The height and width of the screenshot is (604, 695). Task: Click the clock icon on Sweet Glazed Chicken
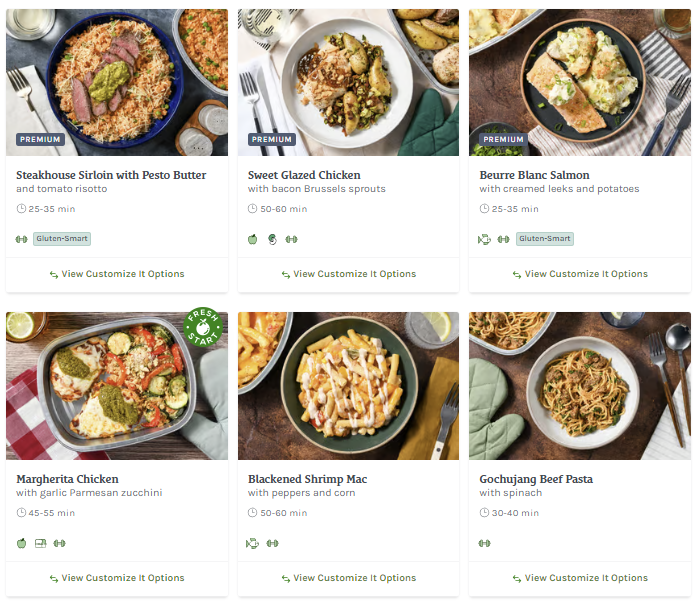click(x=252, y=209)
